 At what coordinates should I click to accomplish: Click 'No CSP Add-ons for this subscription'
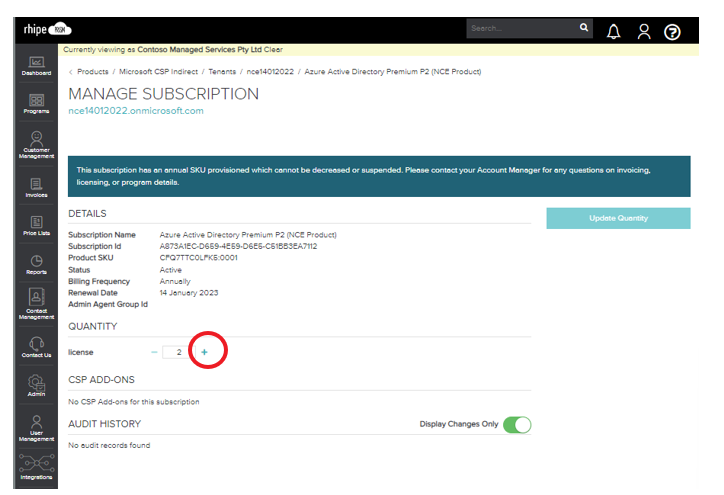tap(134, 402)
